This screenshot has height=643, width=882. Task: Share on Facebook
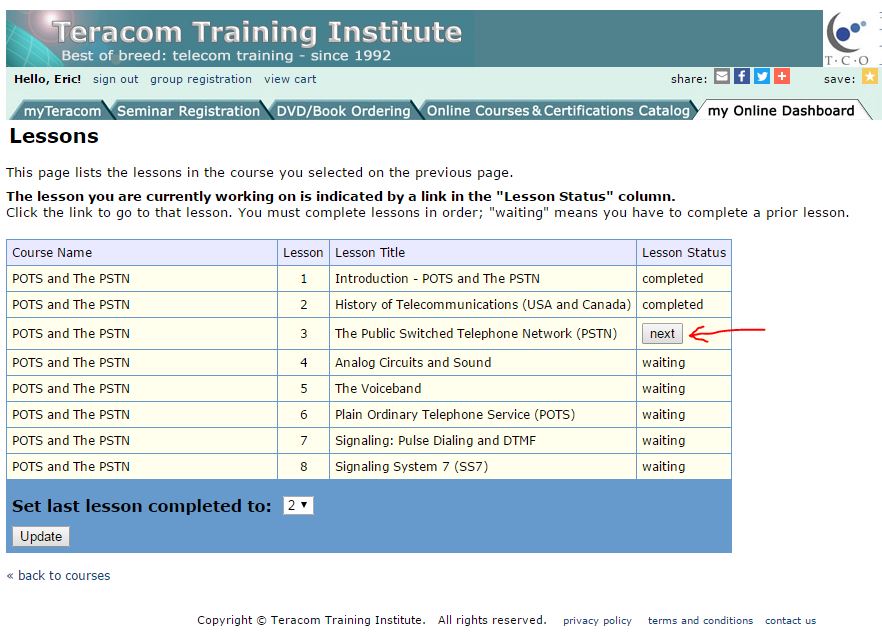tap(740, 75)
